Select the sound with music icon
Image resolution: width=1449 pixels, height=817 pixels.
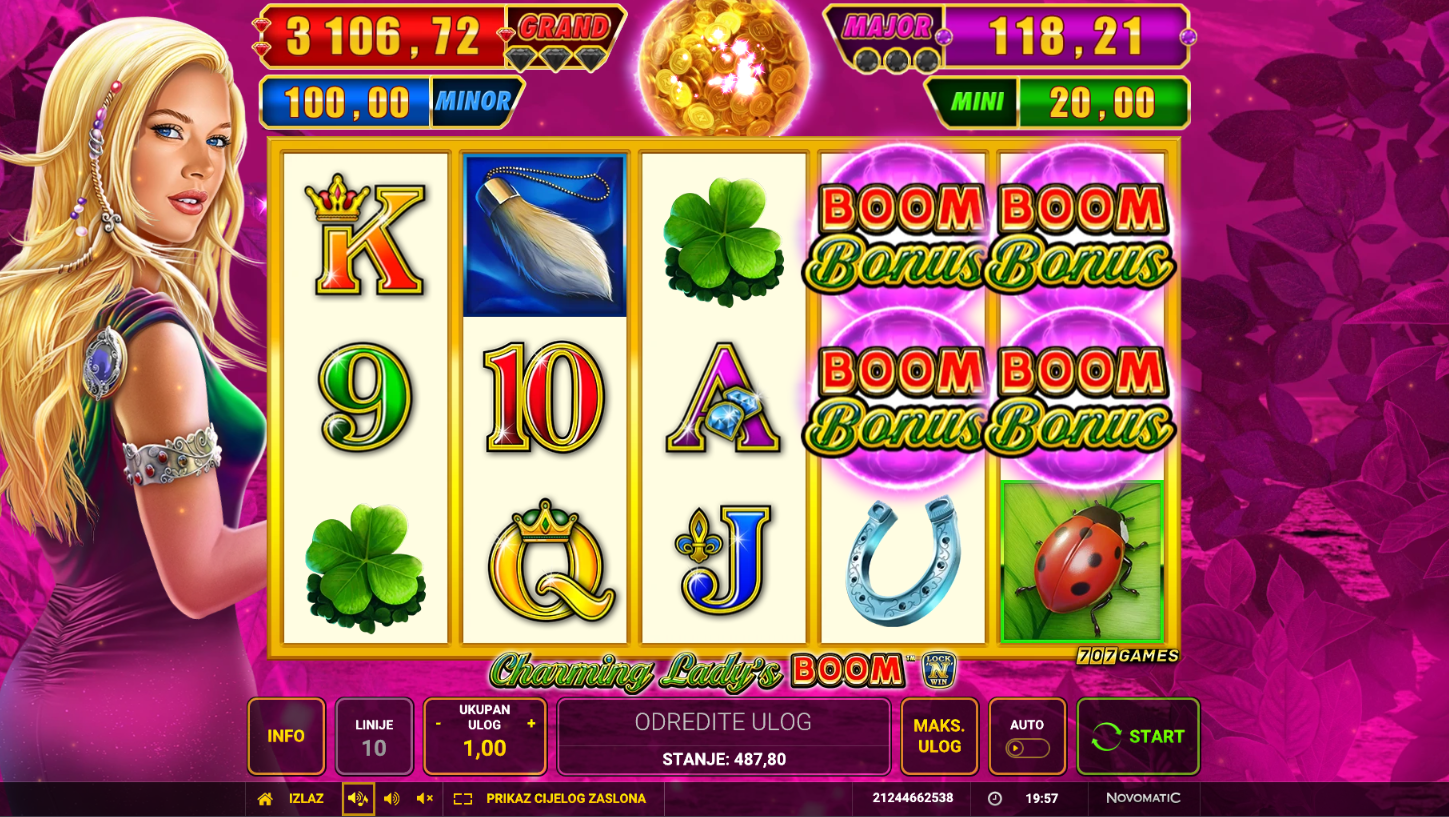click(x=358, y=799)
